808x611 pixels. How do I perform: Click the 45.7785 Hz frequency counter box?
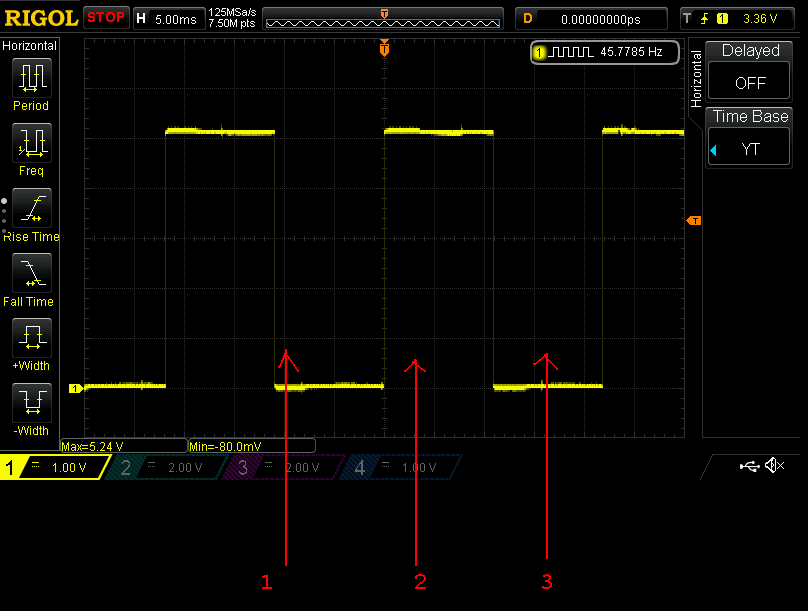pos(605,52)
